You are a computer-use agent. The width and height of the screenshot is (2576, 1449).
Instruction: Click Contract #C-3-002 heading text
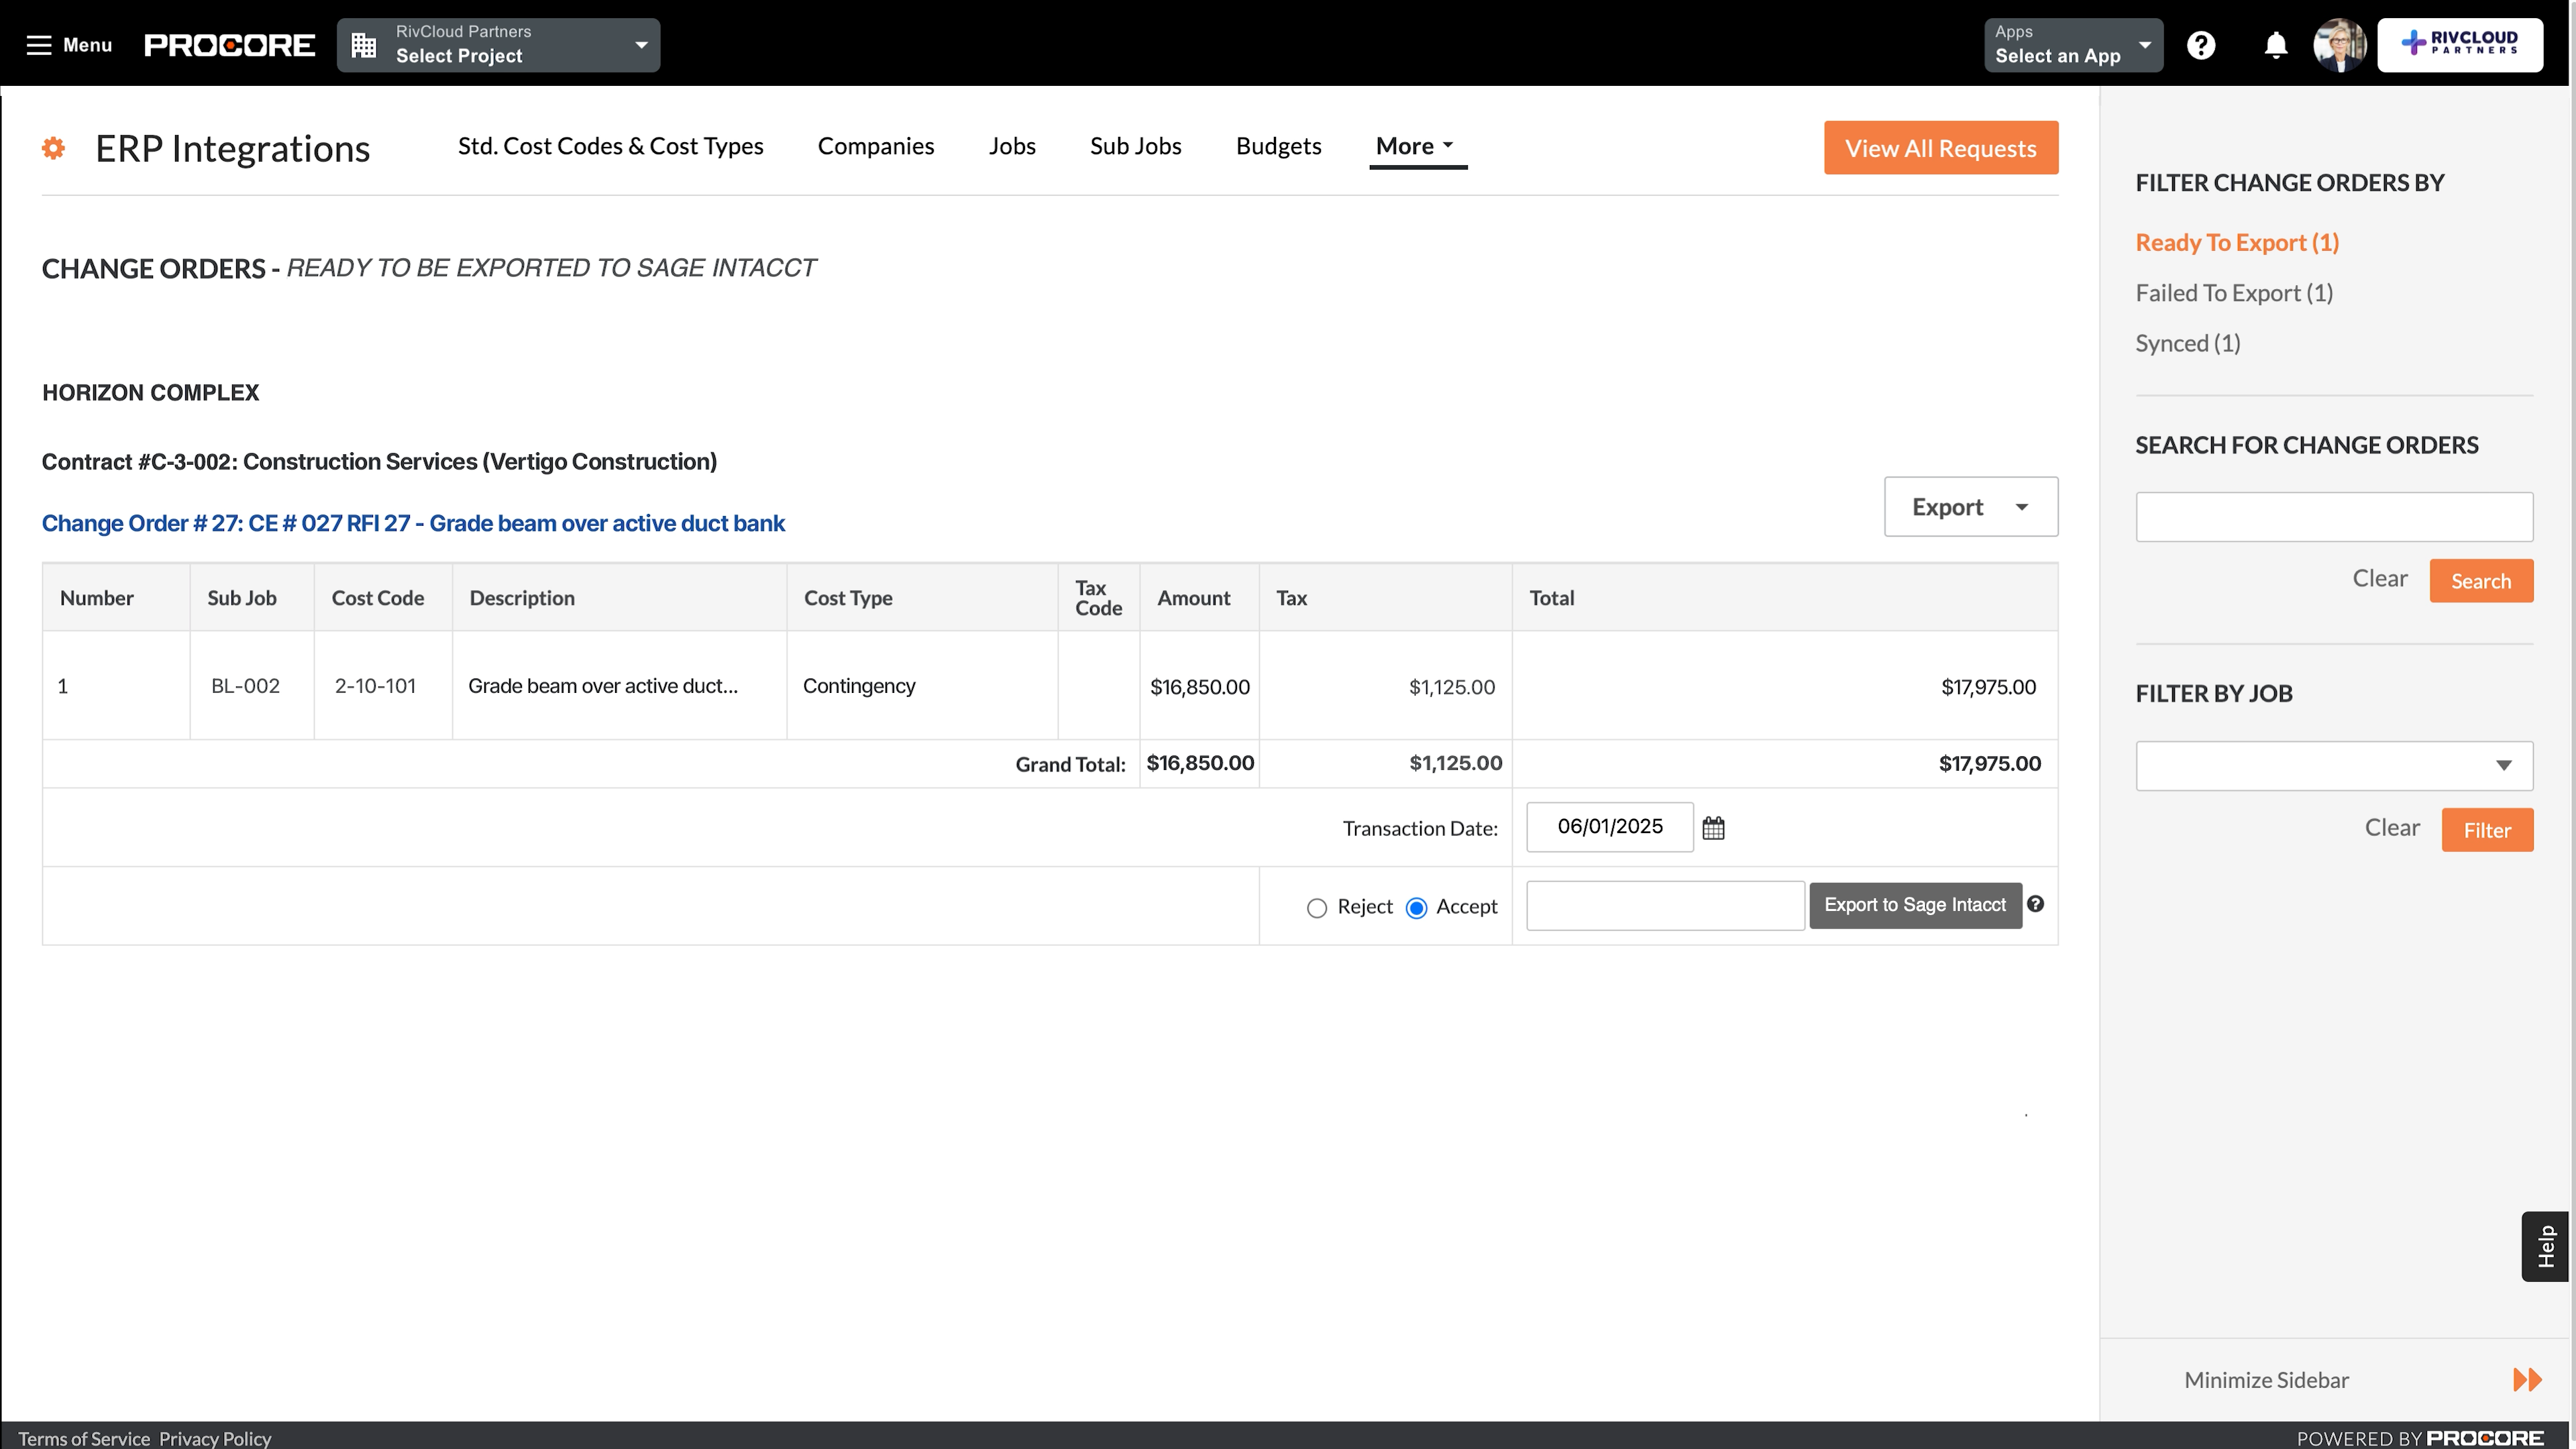coord(379,462)
